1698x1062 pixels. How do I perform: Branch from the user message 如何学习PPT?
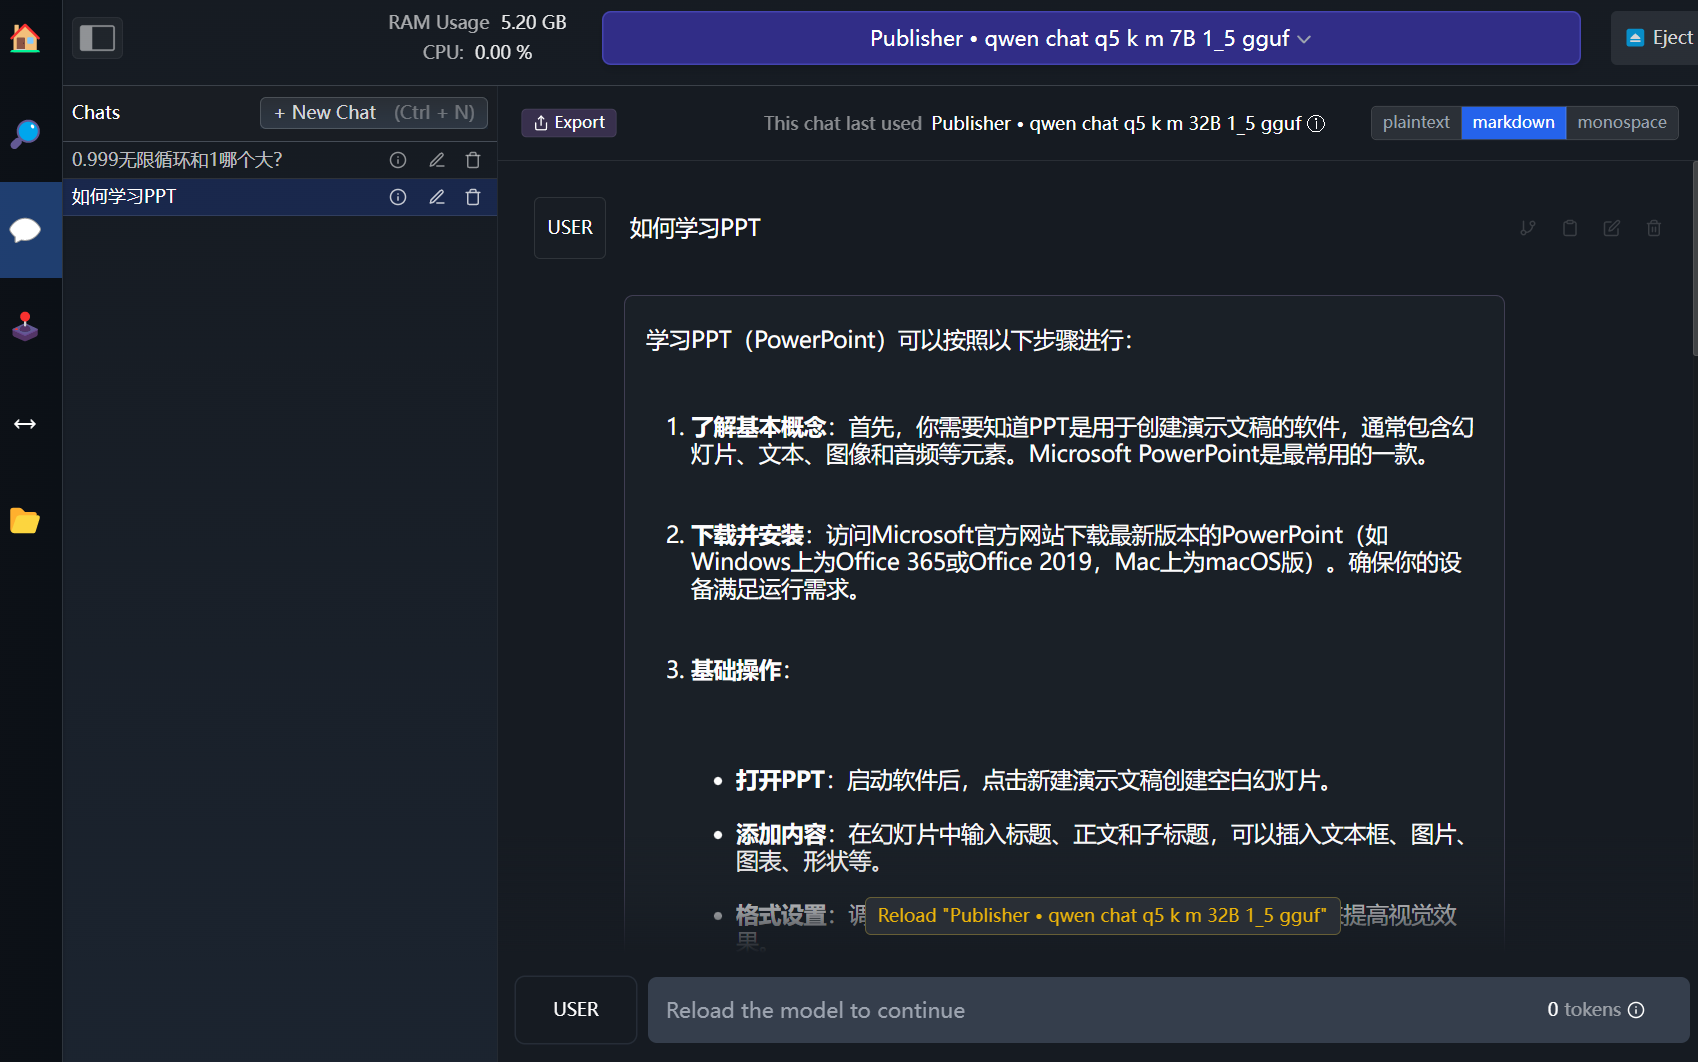tap(1528, 228)
